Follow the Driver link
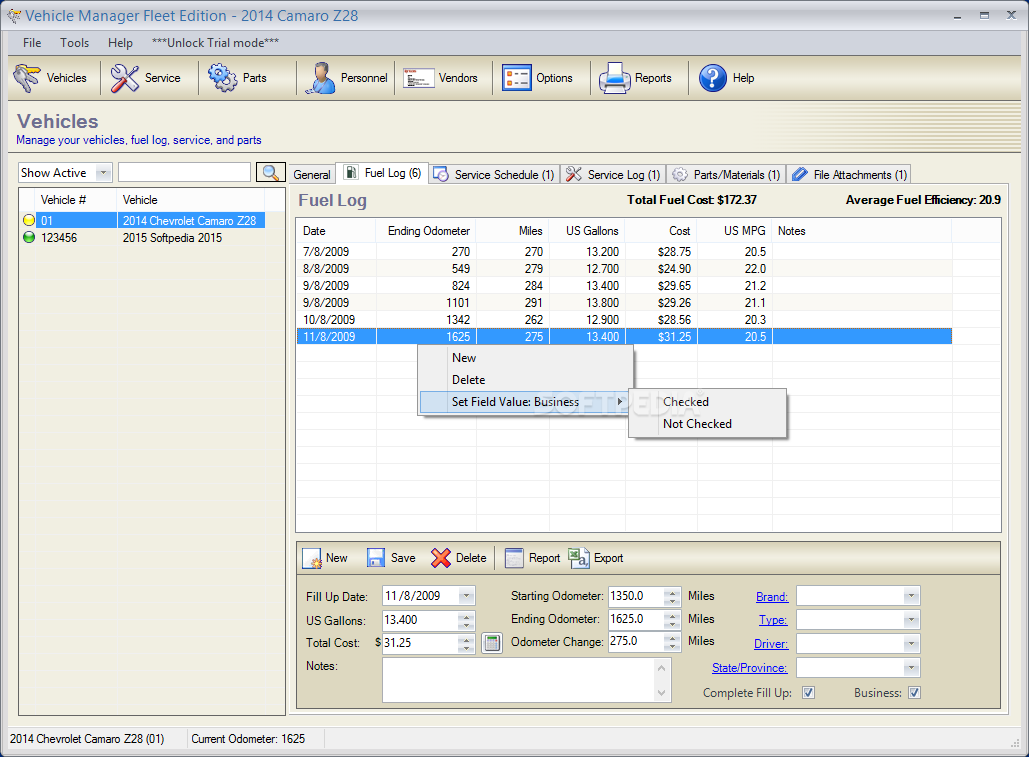This screenshot has width=1029, height=757. pyautogui.click(x=771, y=644)
